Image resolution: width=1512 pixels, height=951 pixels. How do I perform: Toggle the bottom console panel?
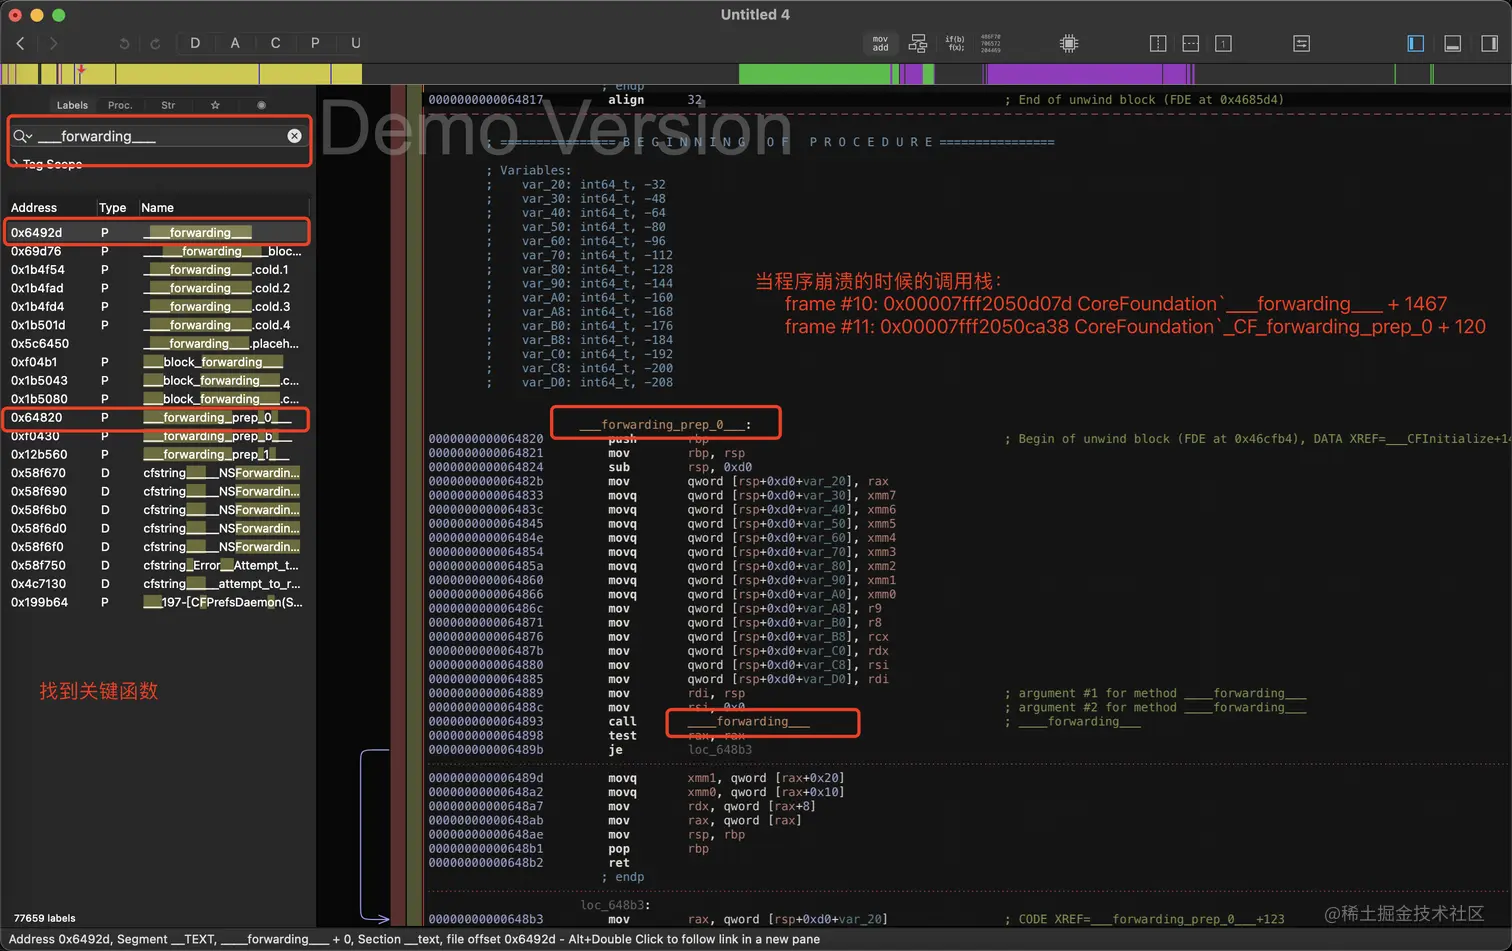pos(1453,44)
